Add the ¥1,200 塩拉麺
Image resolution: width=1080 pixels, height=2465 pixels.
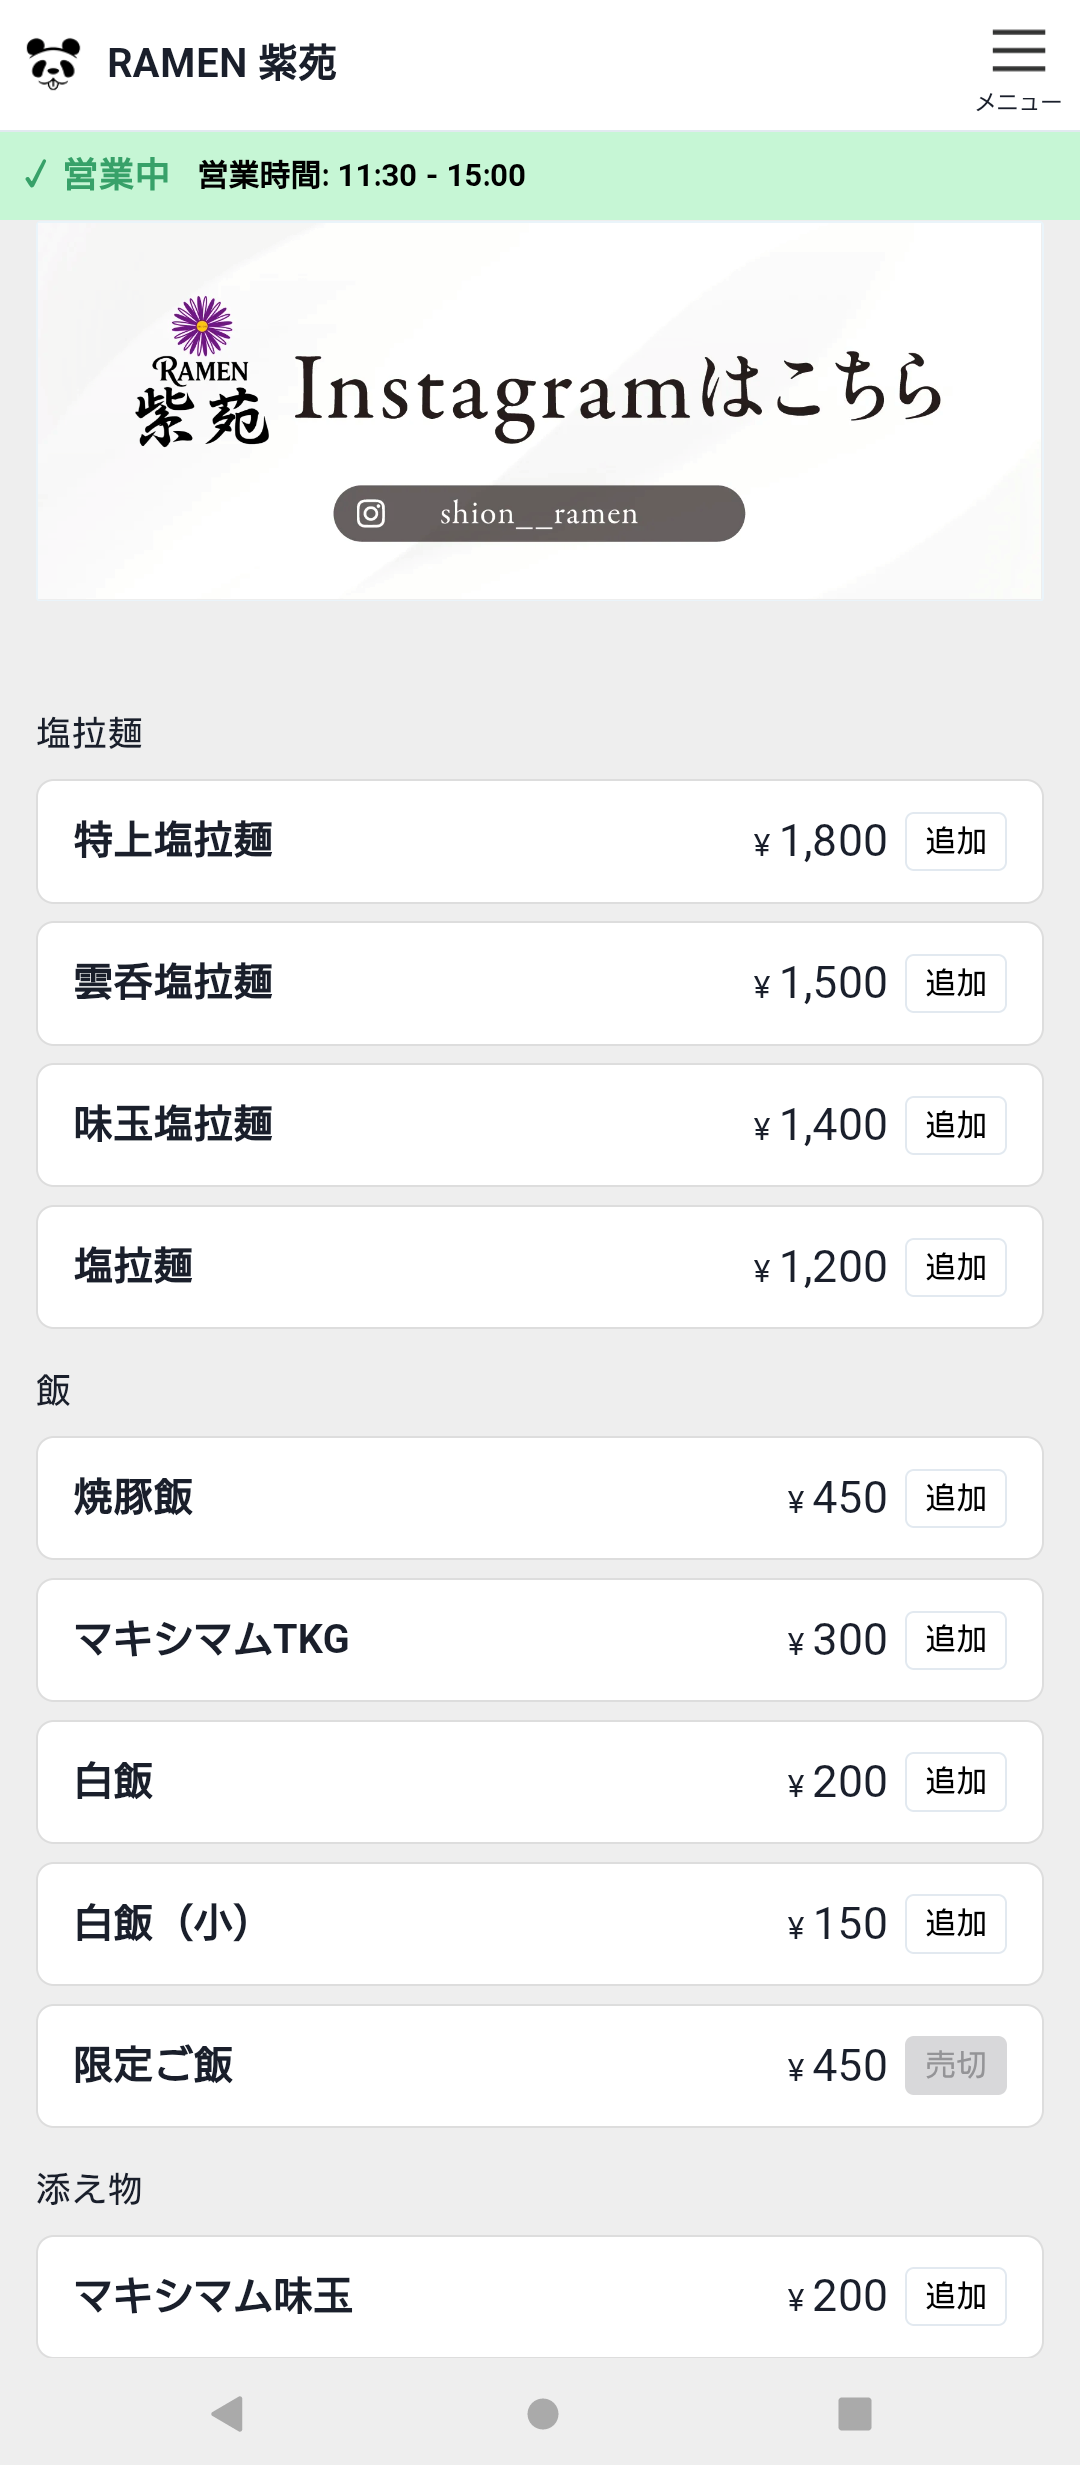click(955, 1268)
